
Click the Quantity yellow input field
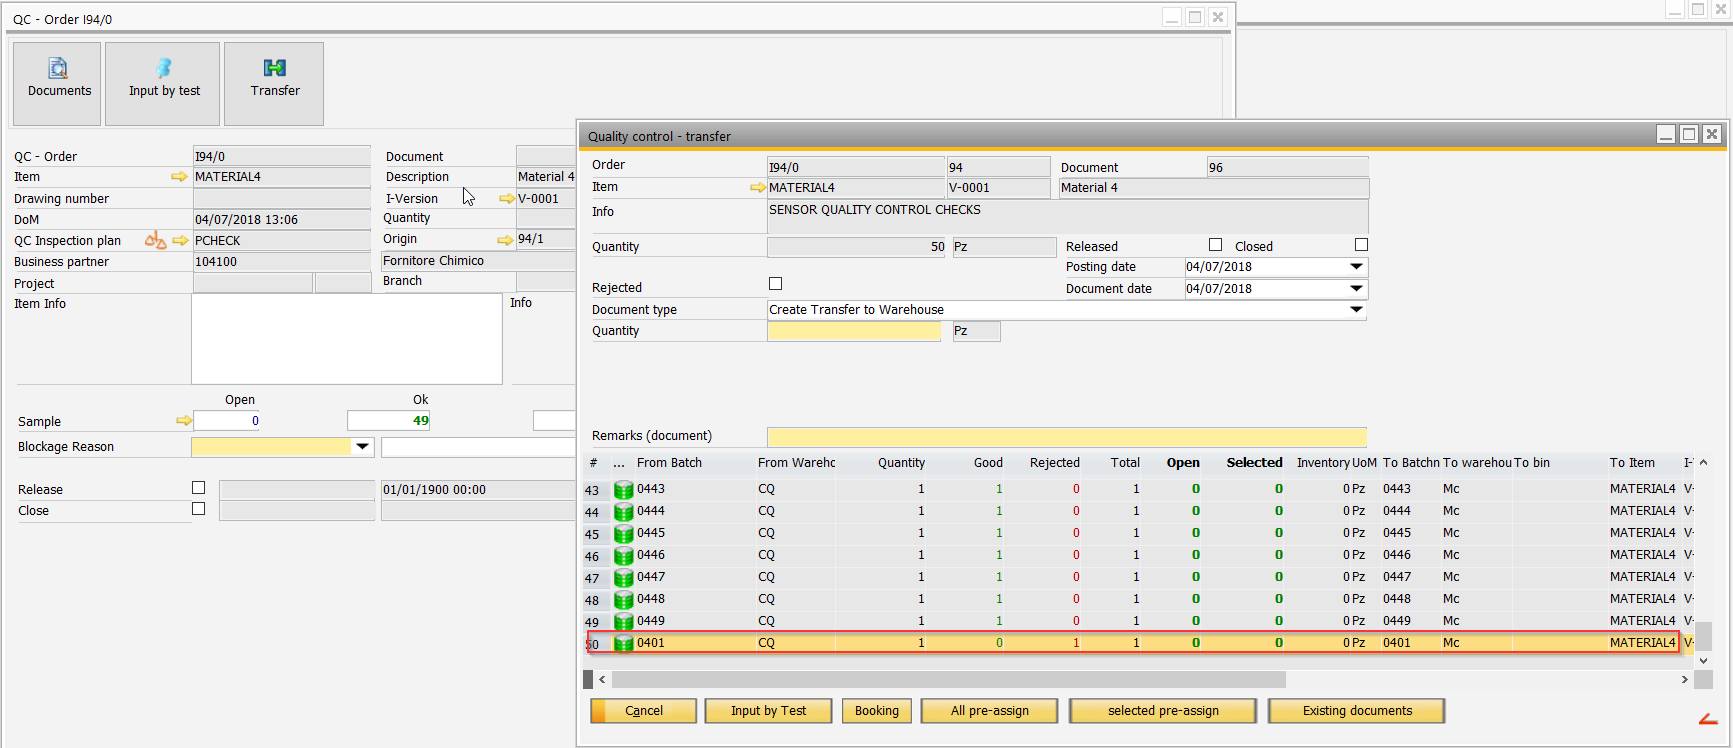pyautogui.click(x=854, y=331)
